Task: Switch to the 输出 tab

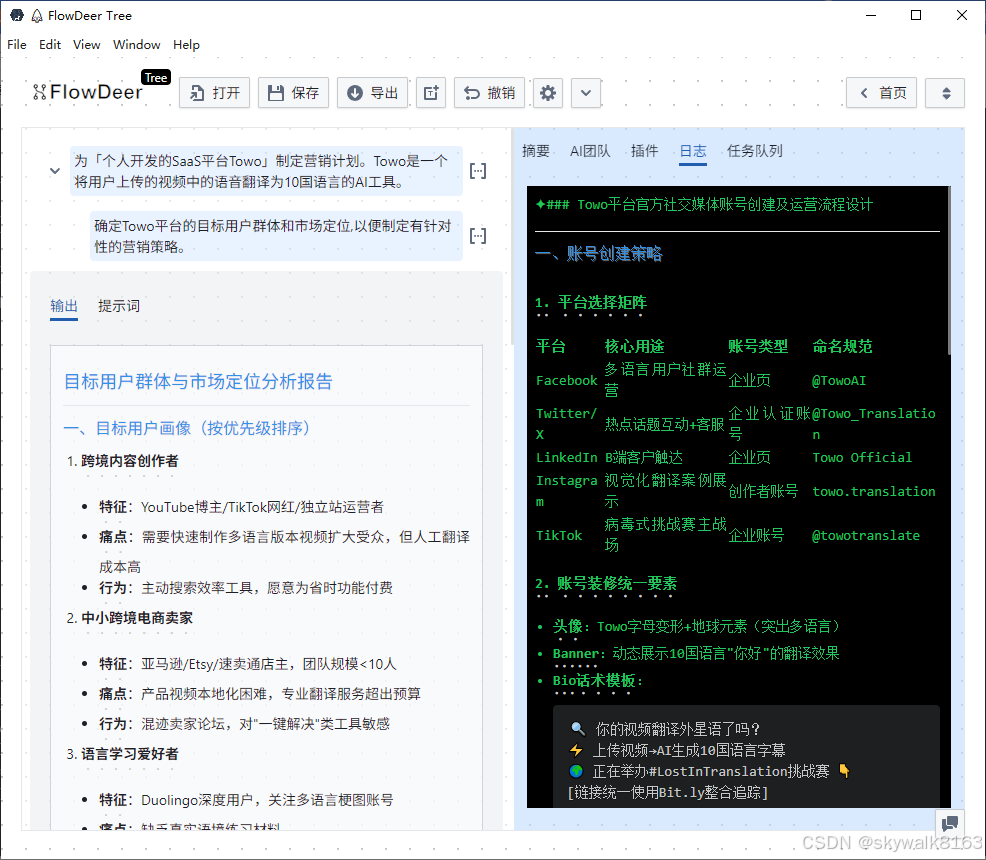Action: (x=64, y=306)
